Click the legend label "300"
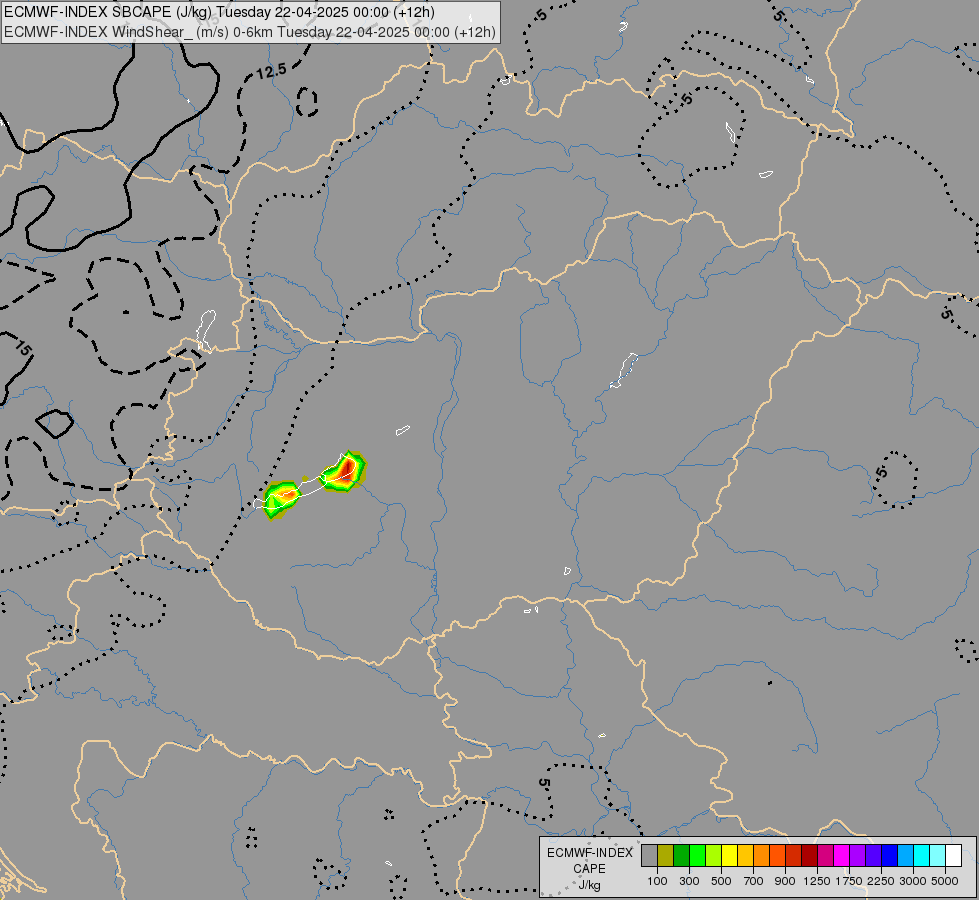The height and width of the screenshot is (900, 979). click(x=689, y=881)
